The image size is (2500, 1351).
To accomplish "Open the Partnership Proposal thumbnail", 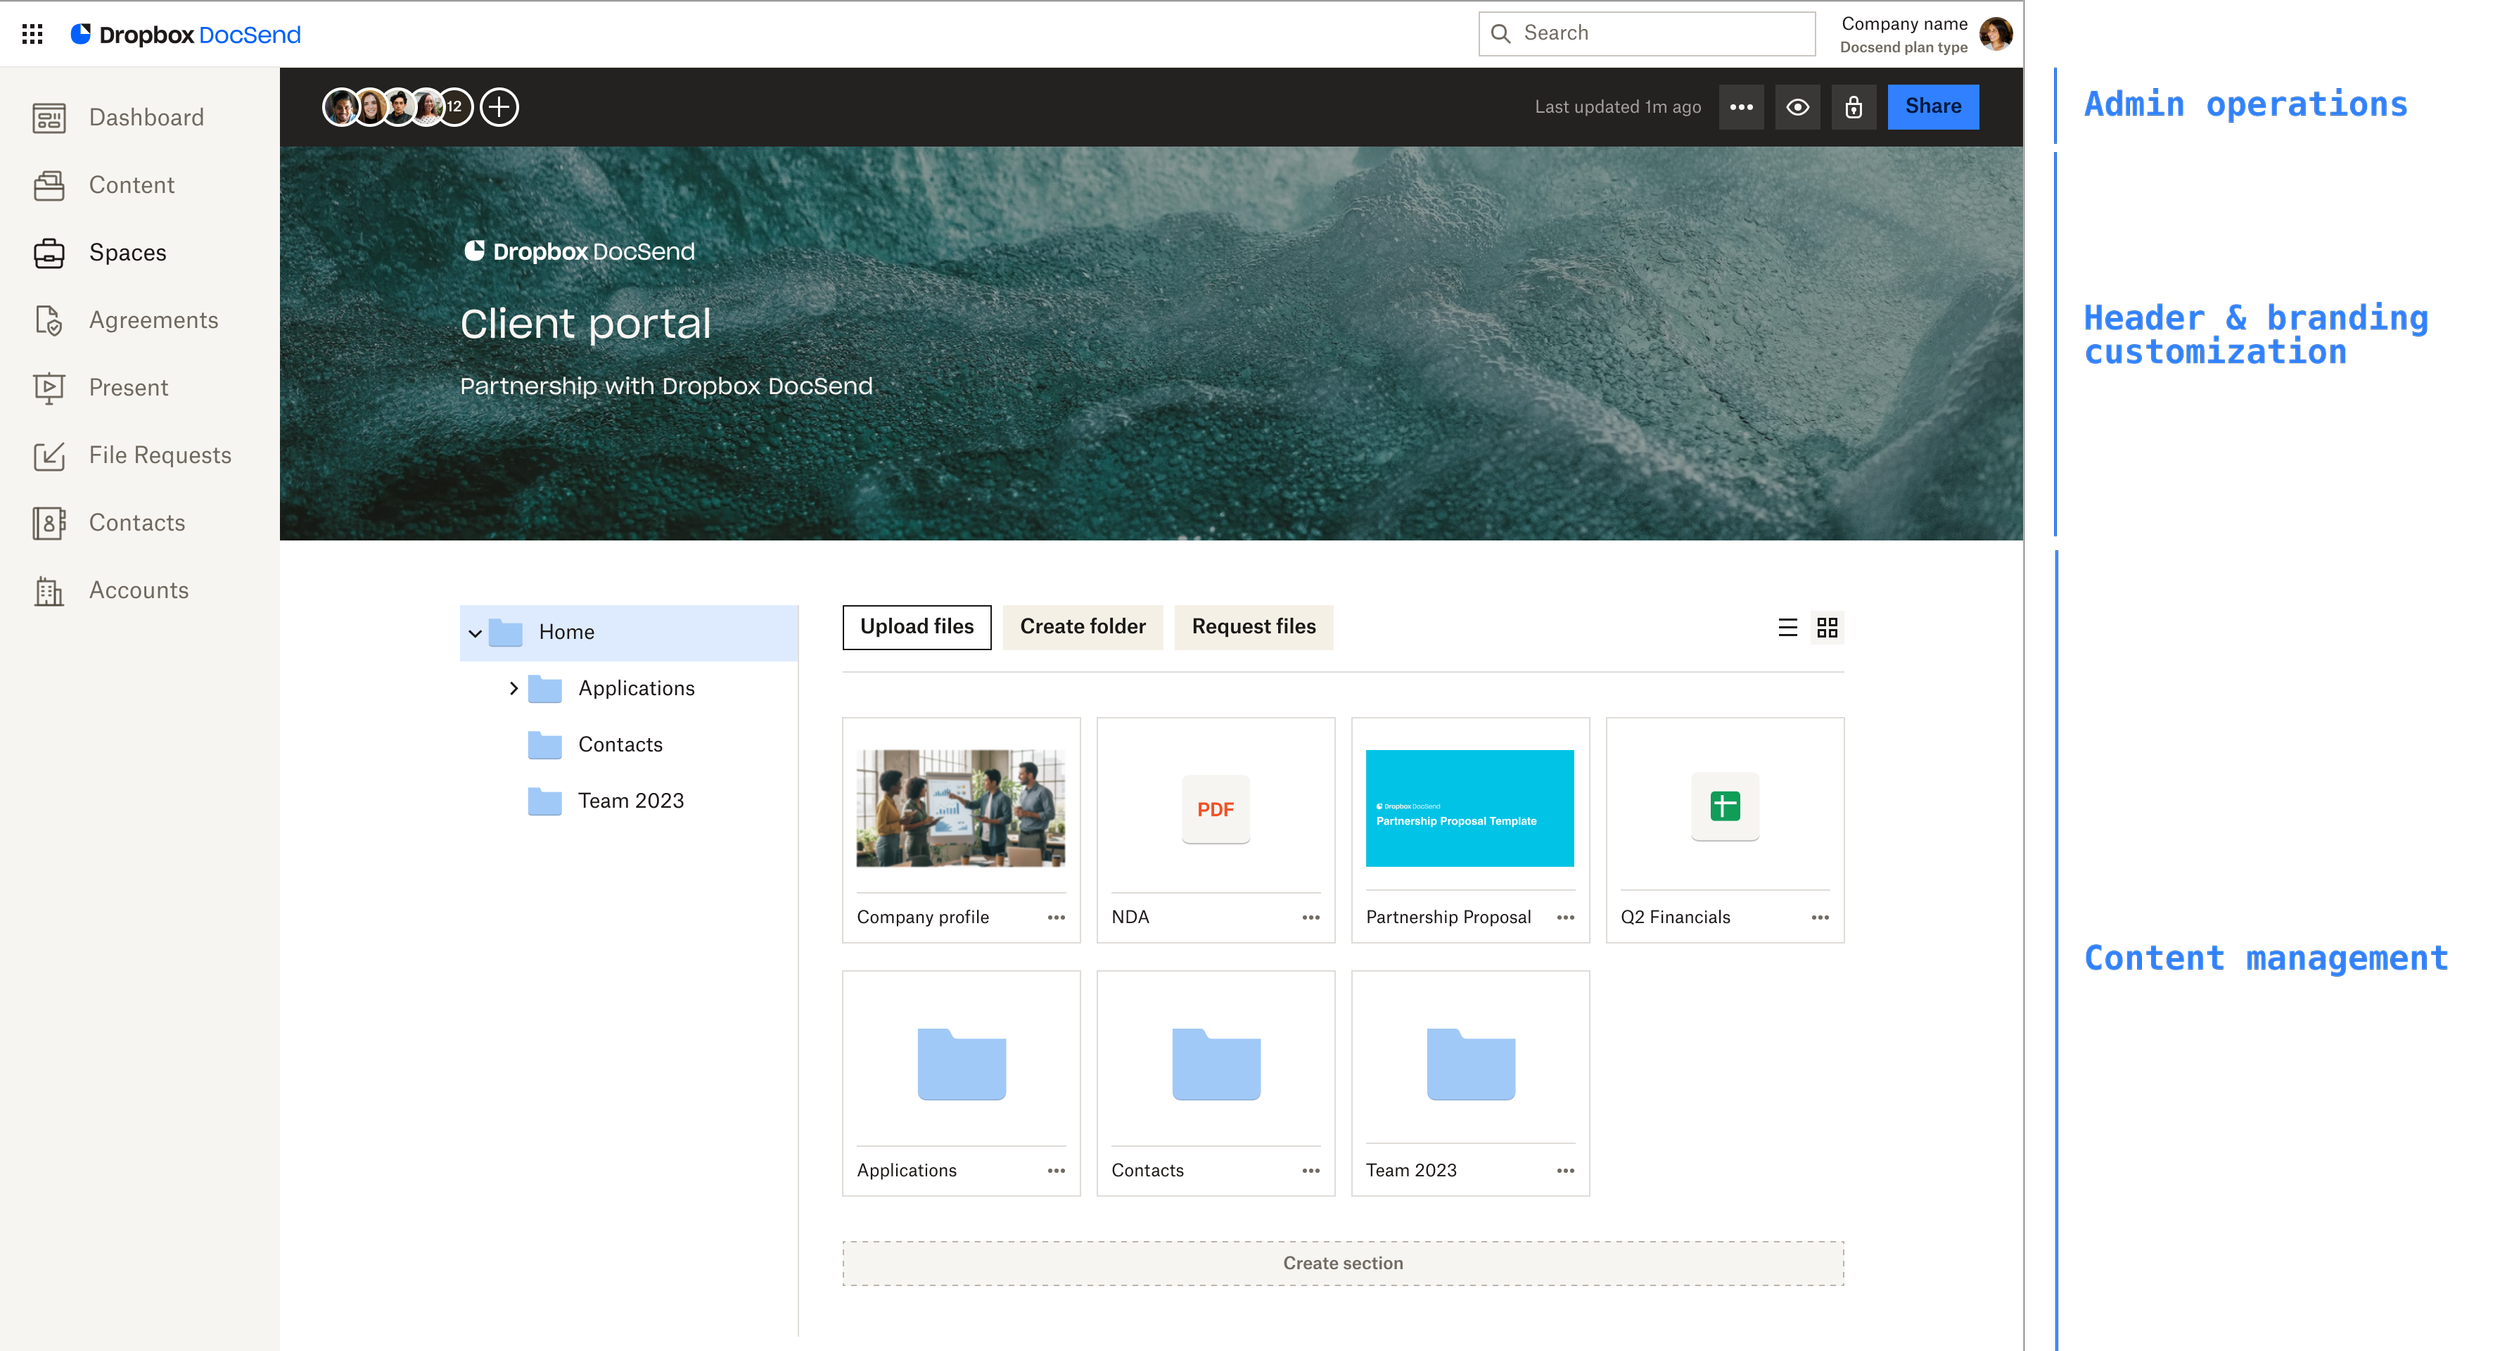I will click(1469, 808).
